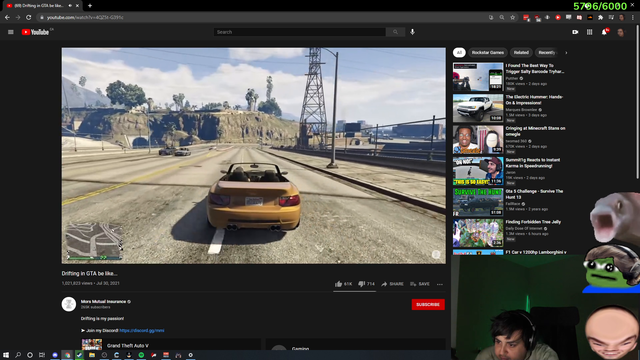640x360 pixels.
Task: Like the video with thumbs up
Action: point(343,284)
